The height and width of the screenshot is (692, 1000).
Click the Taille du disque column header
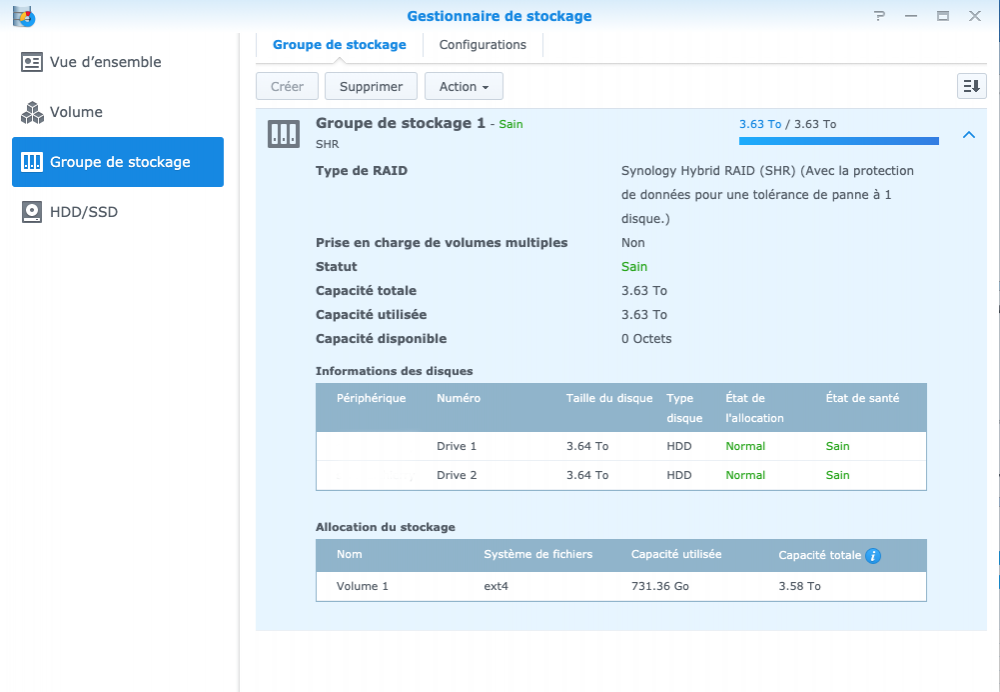coord(609,398)
